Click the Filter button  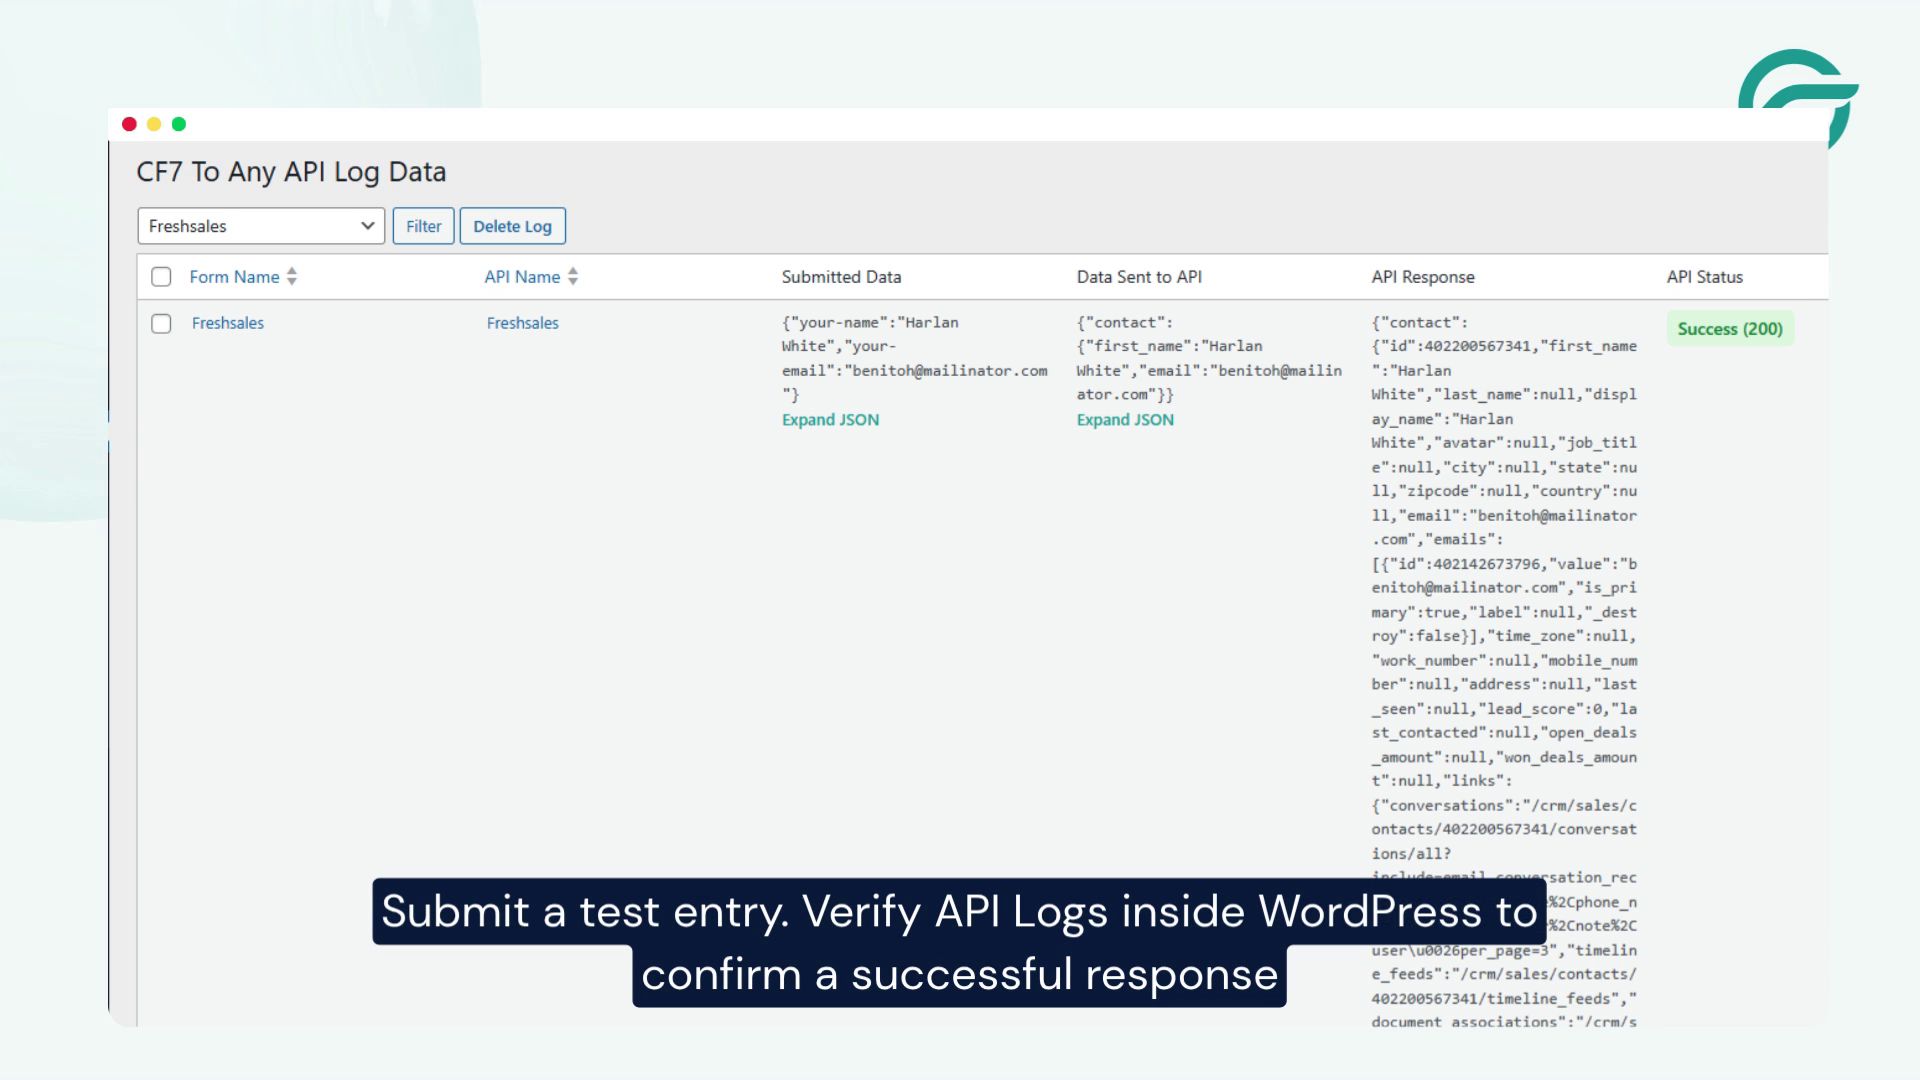tap(424, 226)
